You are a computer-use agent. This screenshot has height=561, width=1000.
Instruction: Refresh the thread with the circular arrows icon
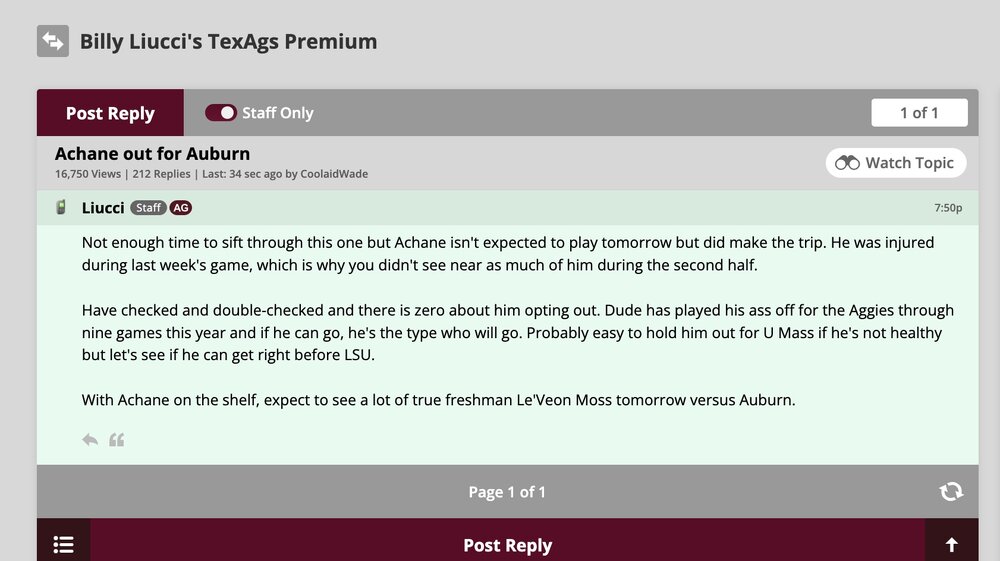click(x=951, y=491)
